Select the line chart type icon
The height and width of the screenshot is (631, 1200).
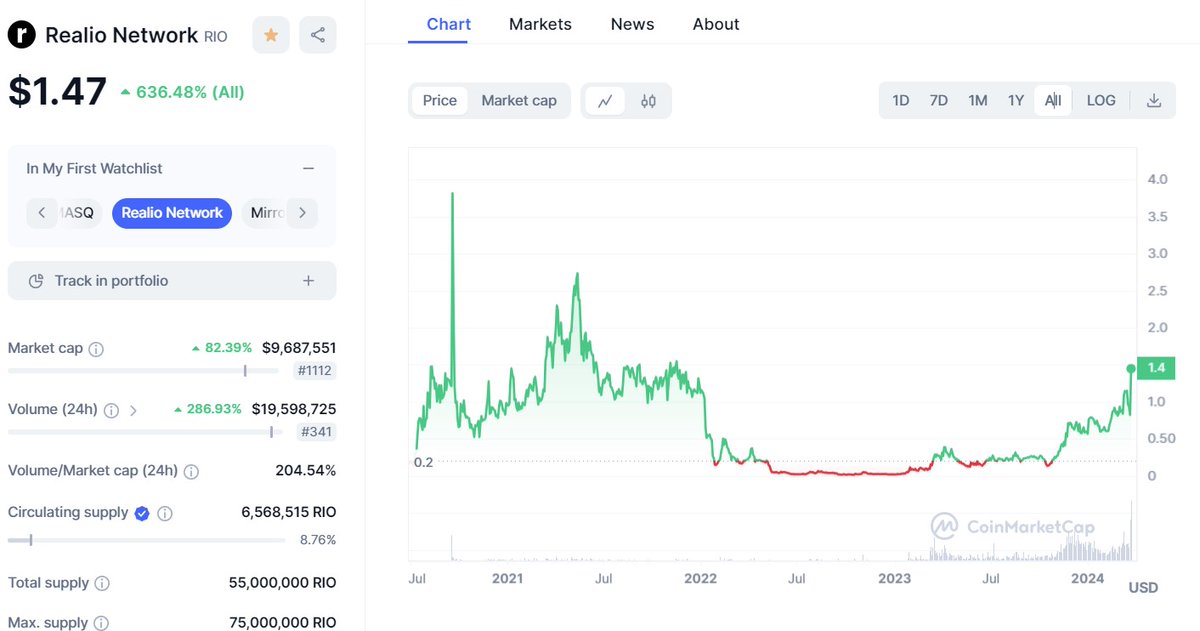(605, 100)
